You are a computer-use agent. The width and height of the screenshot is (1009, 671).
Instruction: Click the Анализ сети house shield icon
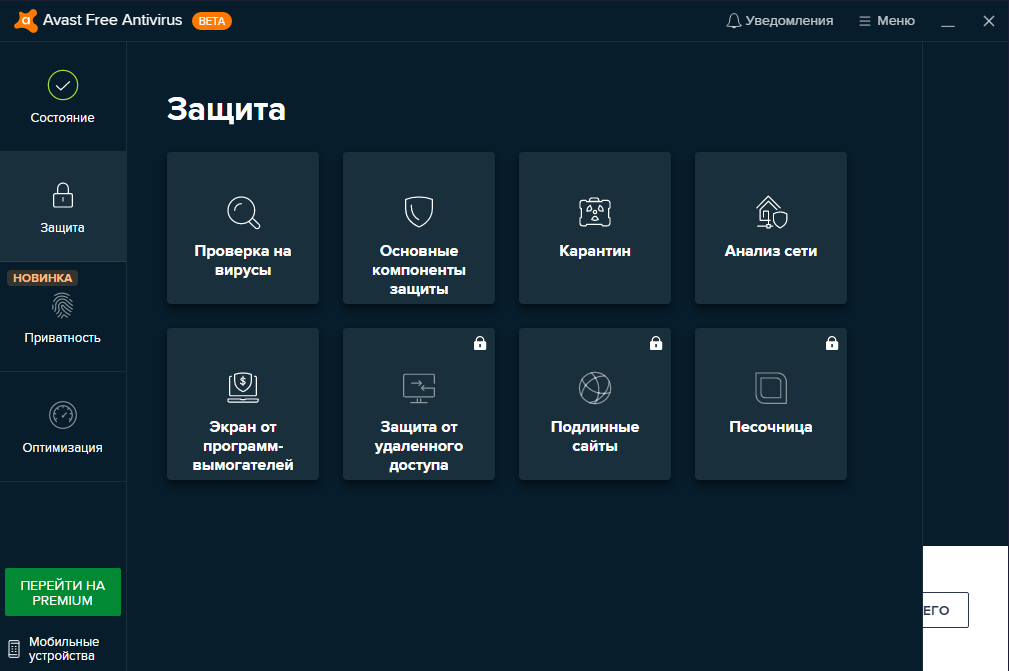pos(771,212)
